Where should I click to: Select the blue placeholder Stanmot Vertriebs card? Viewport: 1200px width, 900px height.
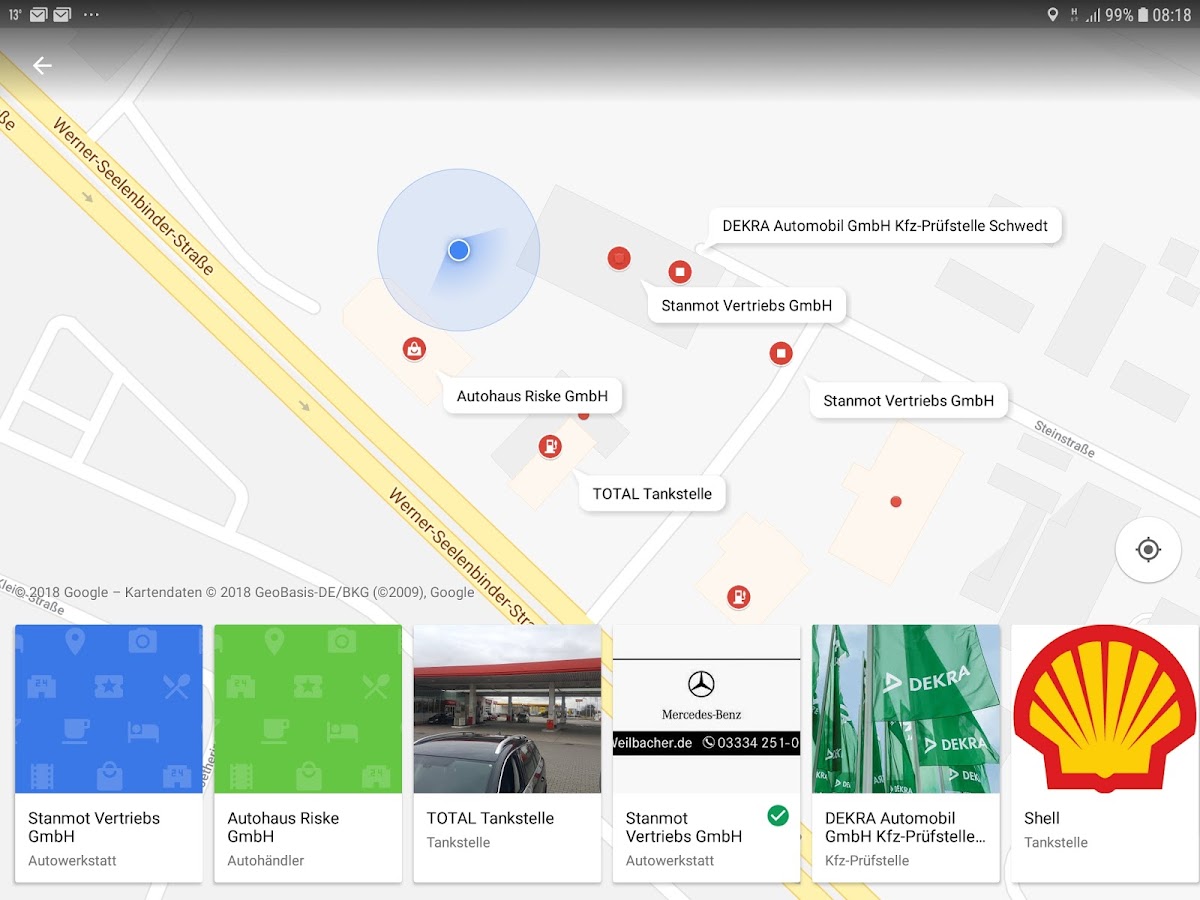[x=108, y=709]
